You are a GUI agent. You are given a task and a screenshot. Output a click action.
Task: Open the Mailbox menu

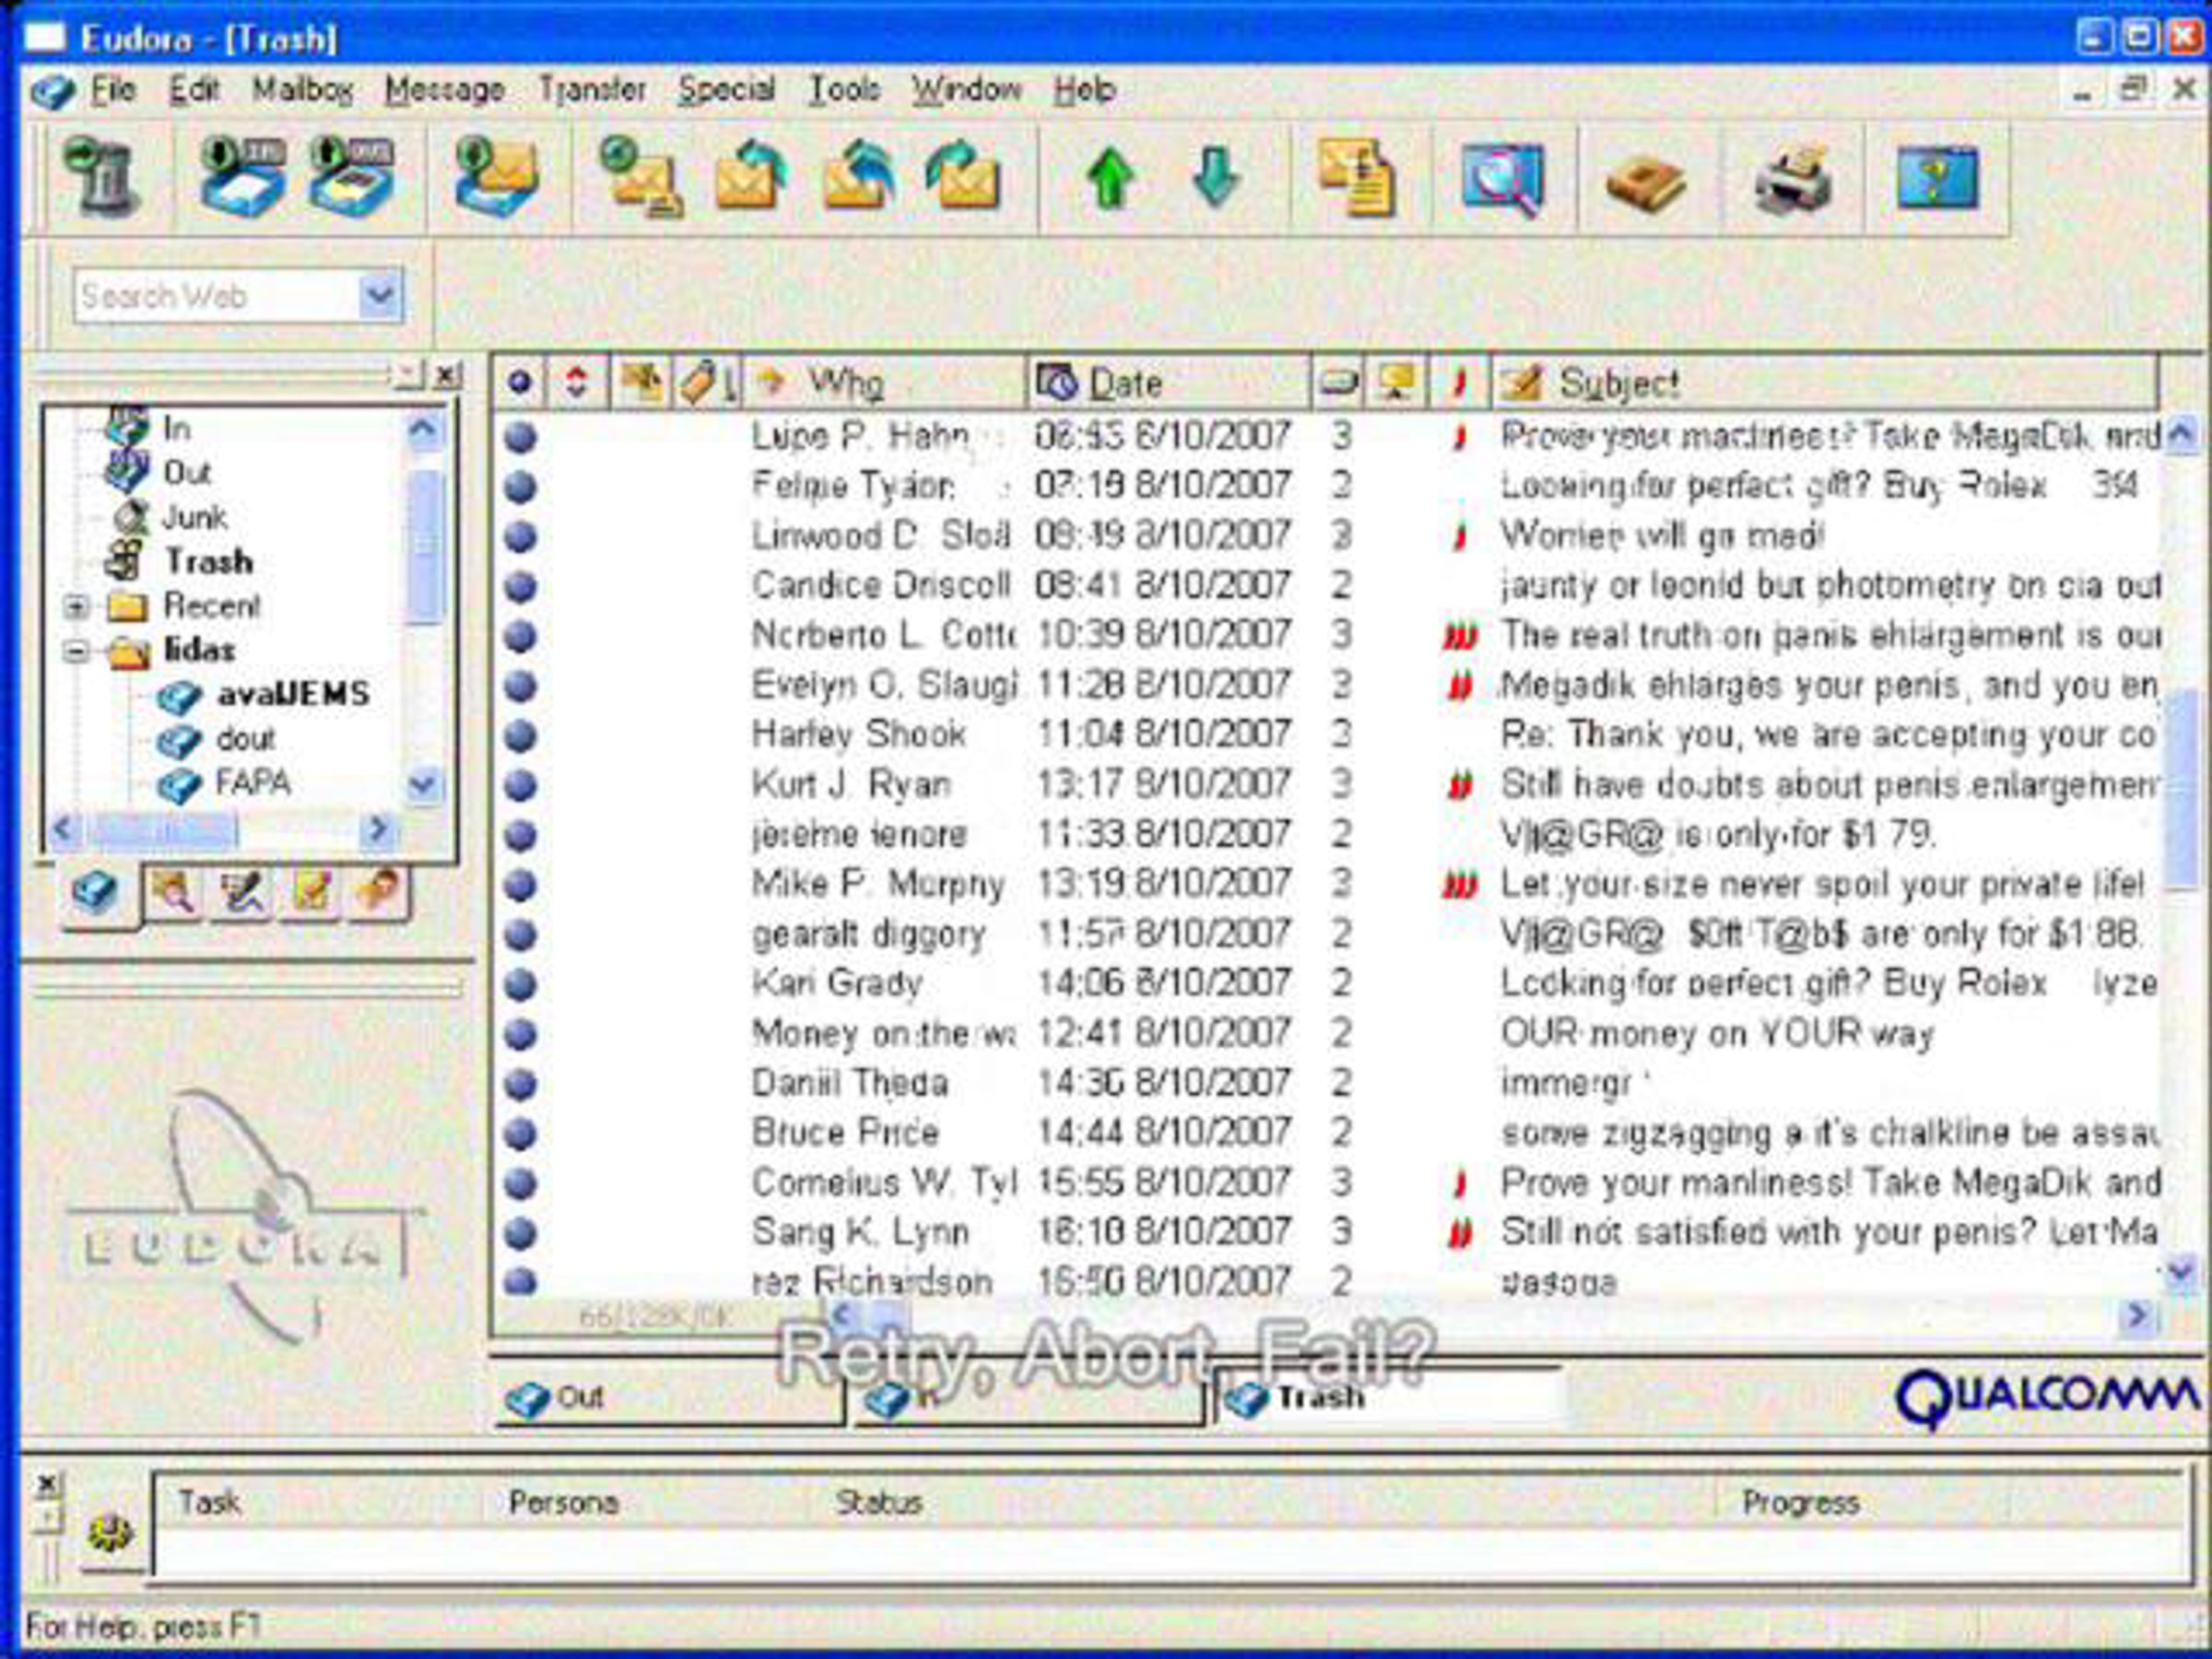pyautogui.click(x=302, y=90)
